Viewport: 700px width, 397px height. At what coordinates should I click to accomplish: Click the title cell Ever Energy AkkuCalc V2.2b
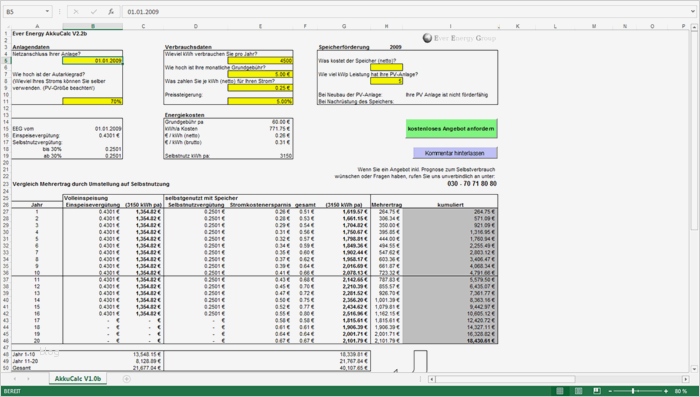pyautogui.click(x=50, y=33)
